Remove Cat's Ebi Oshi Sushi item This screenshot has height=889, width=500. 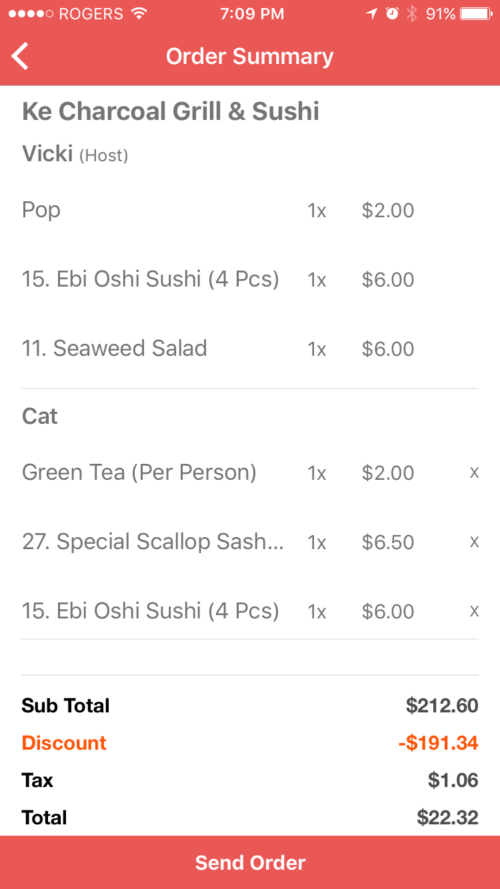[x=474, y=611]
